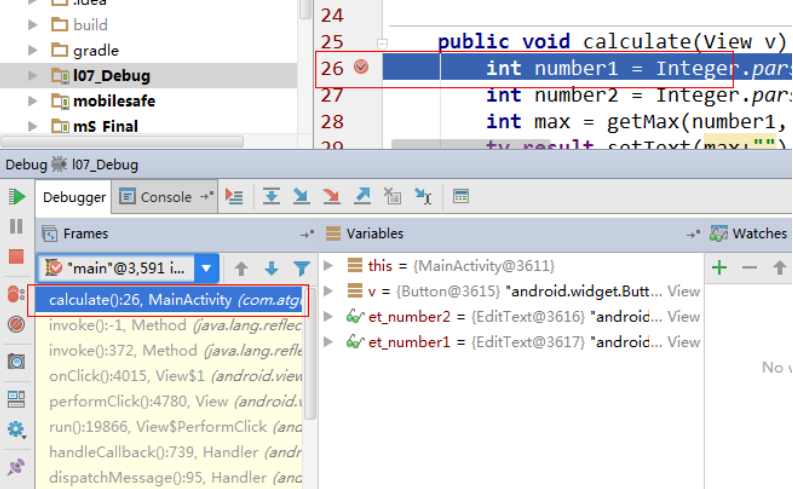Viewport: 793px width, 489px height.
Task: Select dispatchMessage():95 Handler frame
Action: pos(169,477)
